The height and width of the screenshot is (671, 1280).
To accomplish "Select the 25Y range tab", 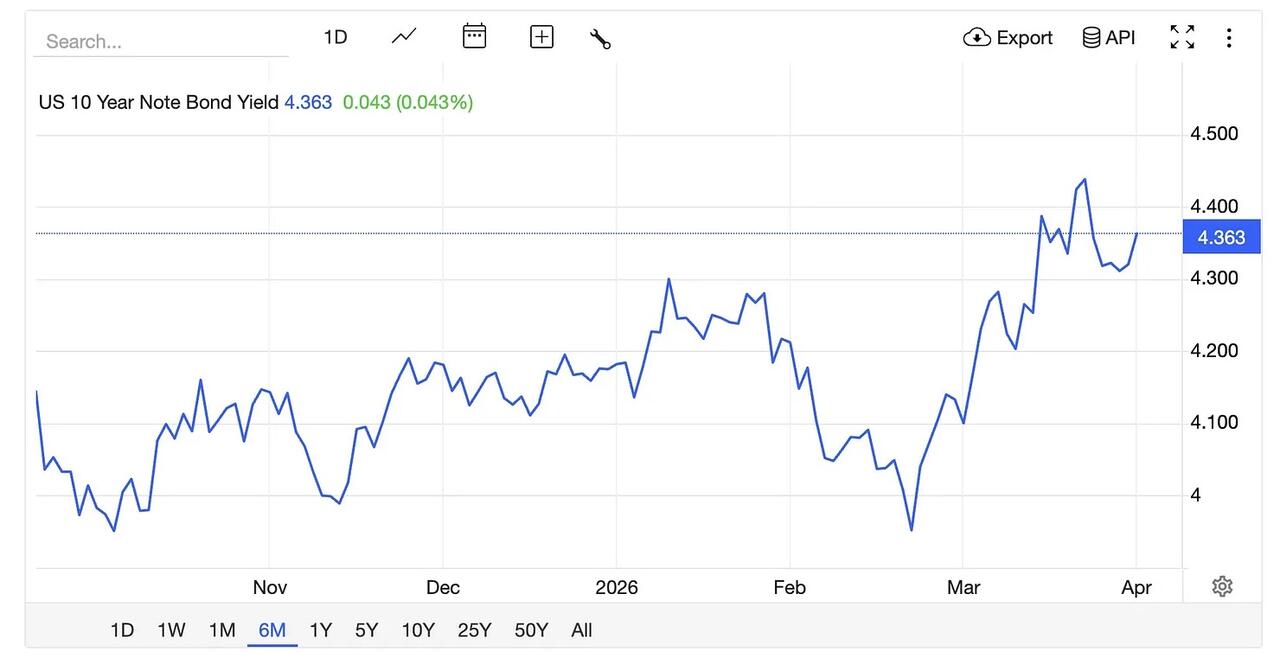I will click(474, 630).
